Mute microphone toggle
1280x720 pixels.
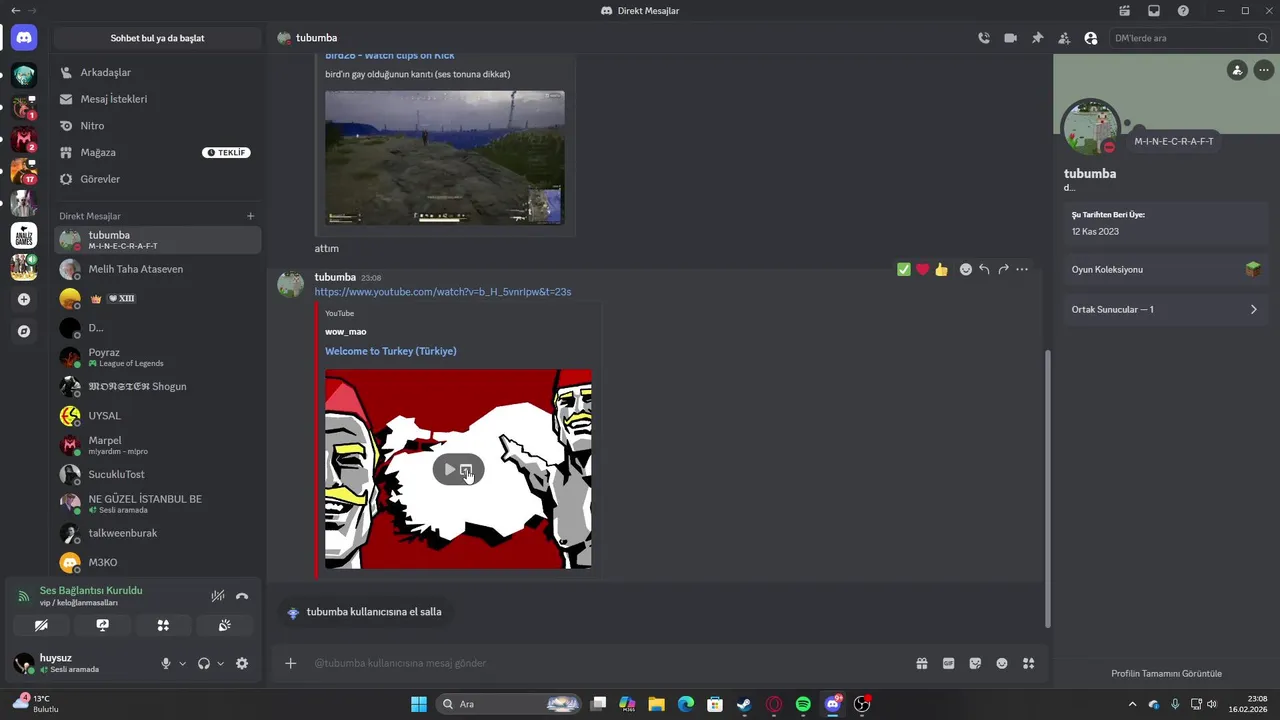(x=166, y=663)
